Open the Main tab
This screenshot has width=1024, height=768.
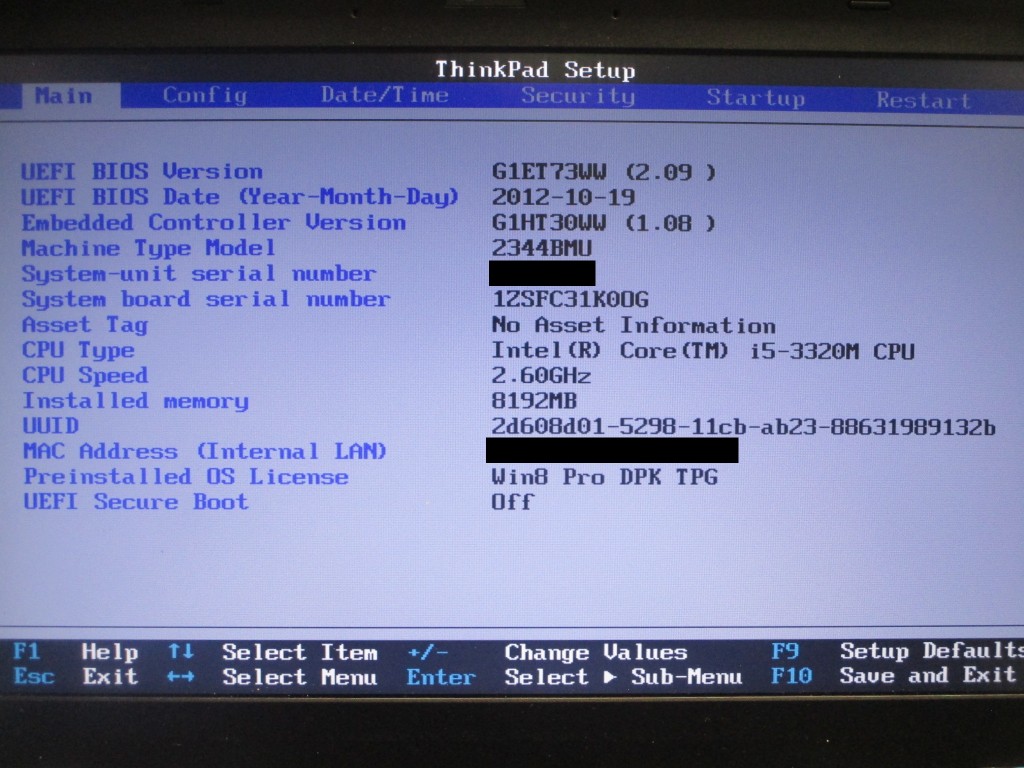[63, 96]
